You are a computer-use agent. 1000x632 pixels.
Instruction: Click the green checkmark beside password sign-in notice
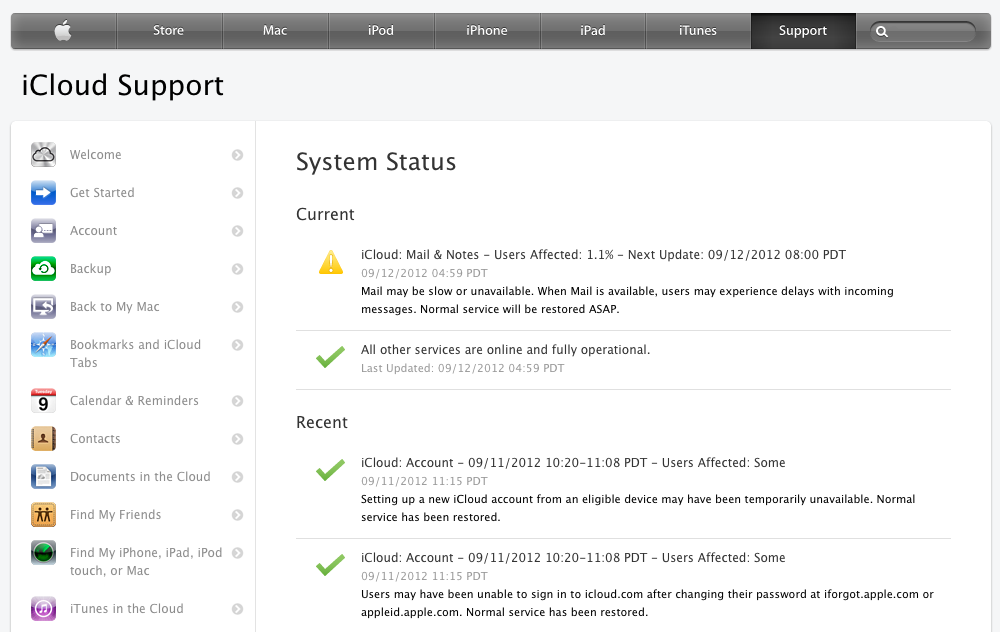[330, 564]
